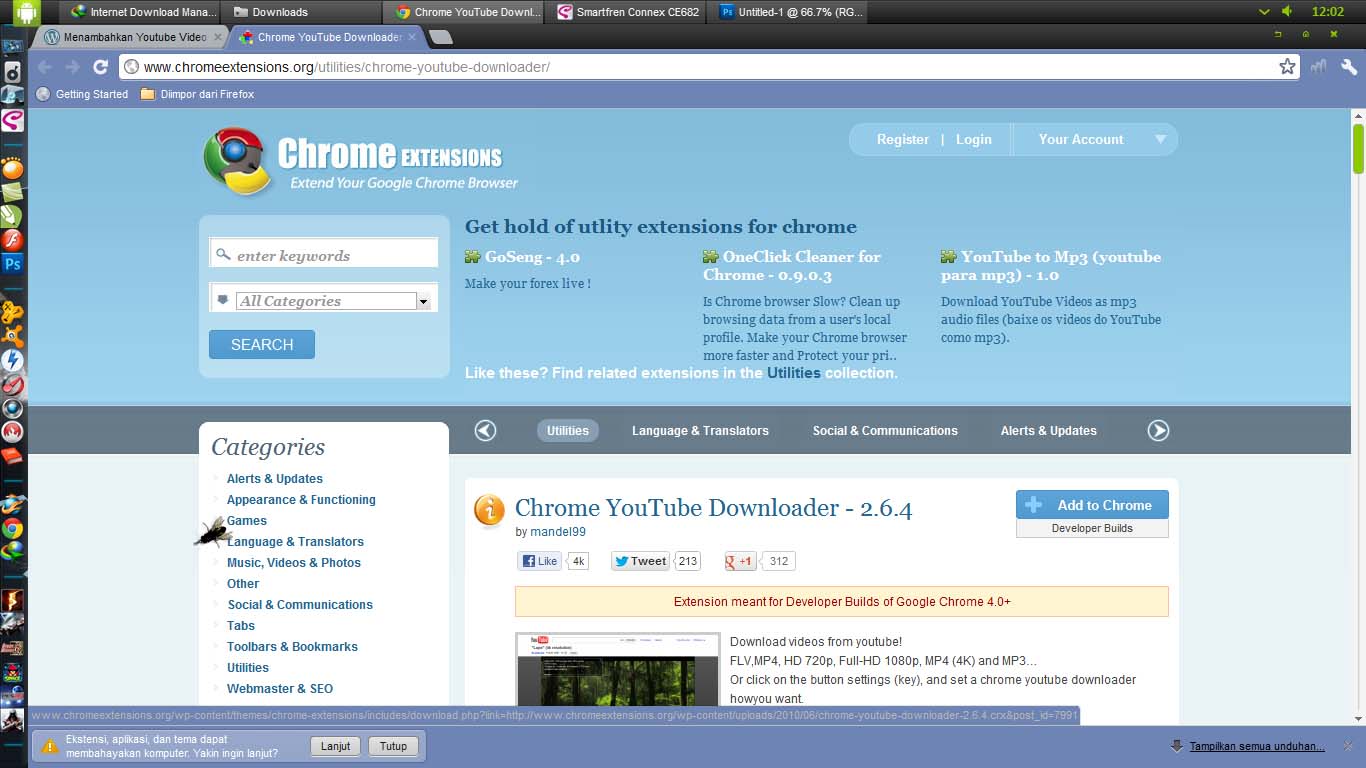Click the enter keywords search field
Viewport: 1366px width, 768px height.
[324, 255]
